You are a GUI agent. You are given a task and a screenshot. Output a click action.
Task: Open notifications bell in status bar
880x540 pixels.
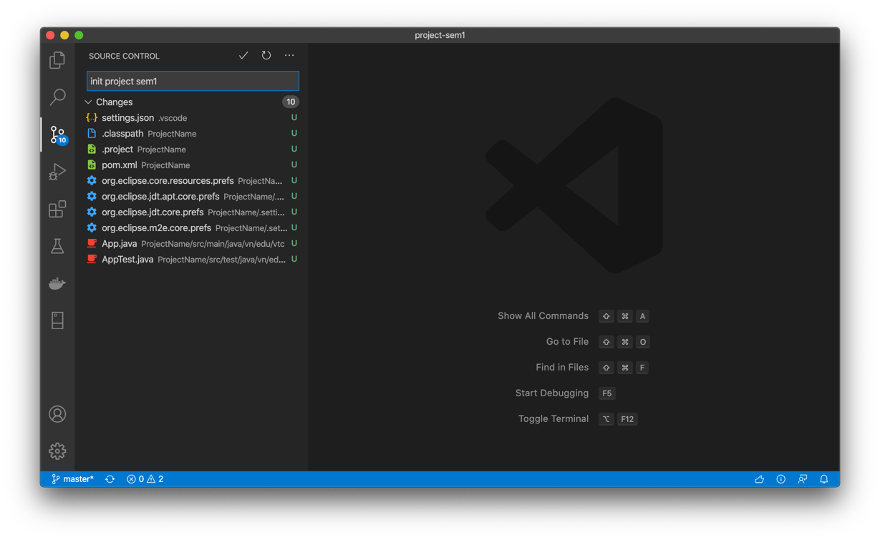coord(824,479)
